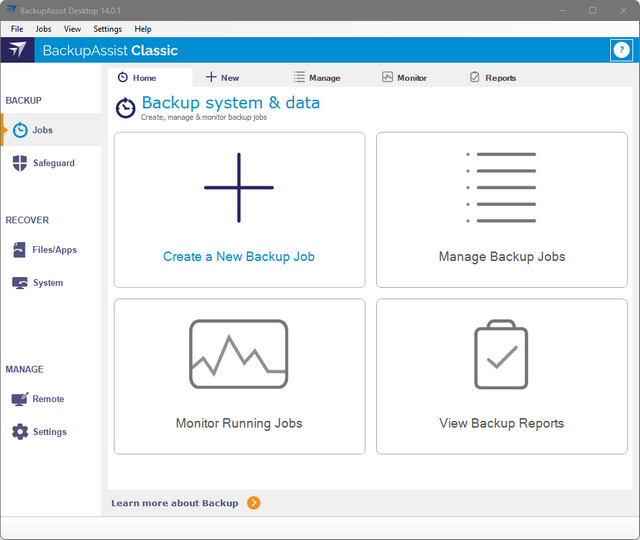Open Jobs in the Backup sidebar
Screen dimensions: 640x540
(42, 130)
